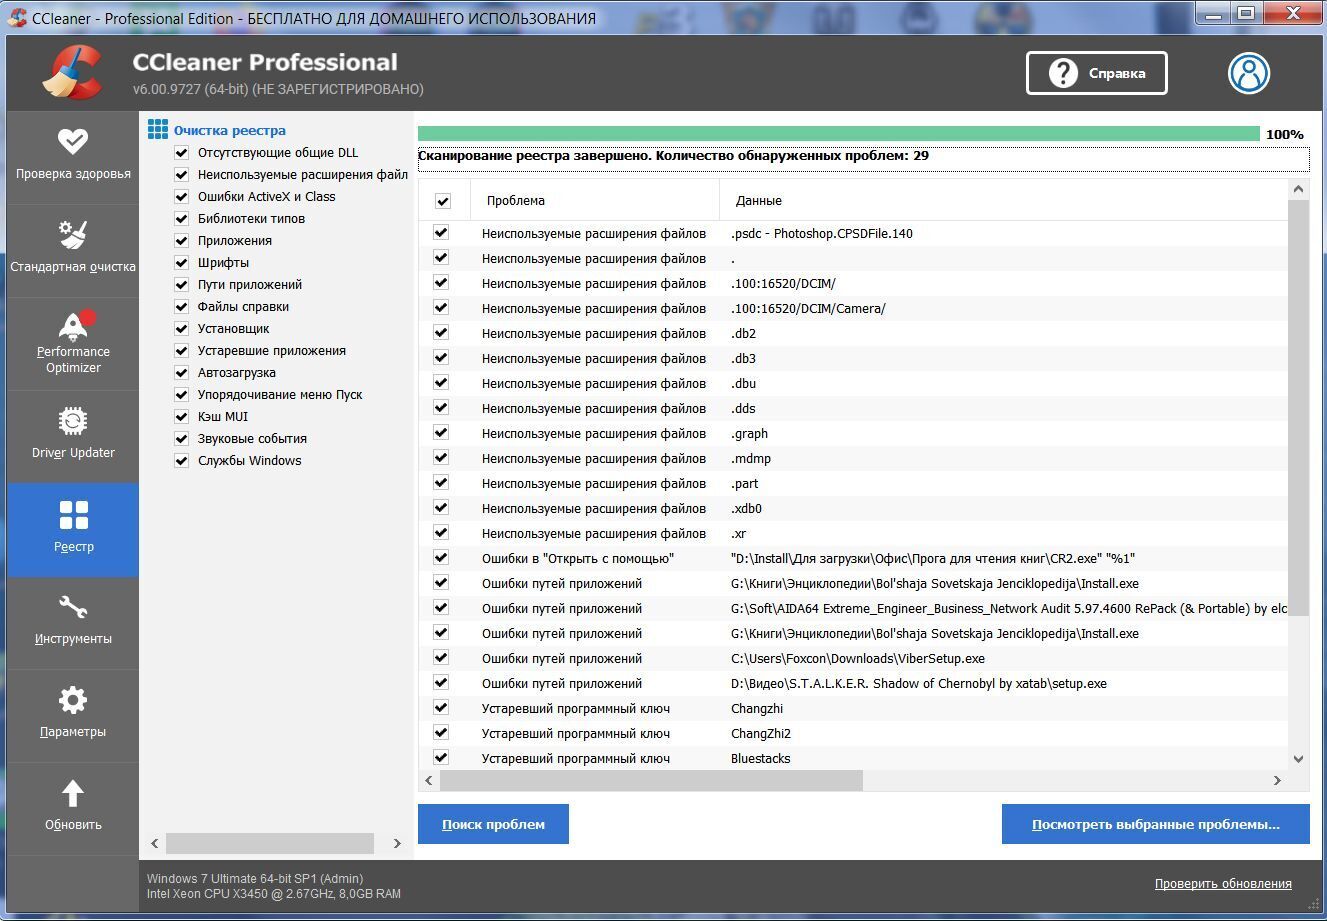Click Поиск проблем button
Viewport: 1327px width, 921px height.
[x=493, y=824]
